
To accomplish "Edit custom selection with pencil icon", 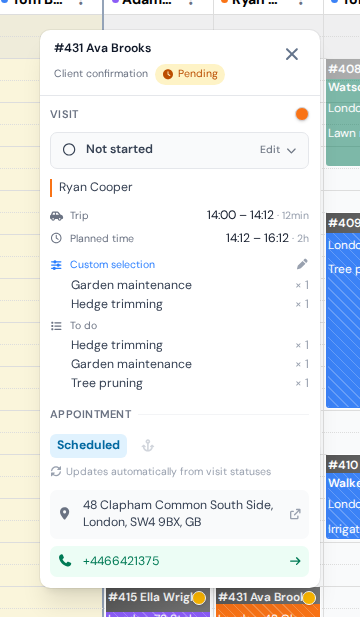I will [x=302, y=264].
